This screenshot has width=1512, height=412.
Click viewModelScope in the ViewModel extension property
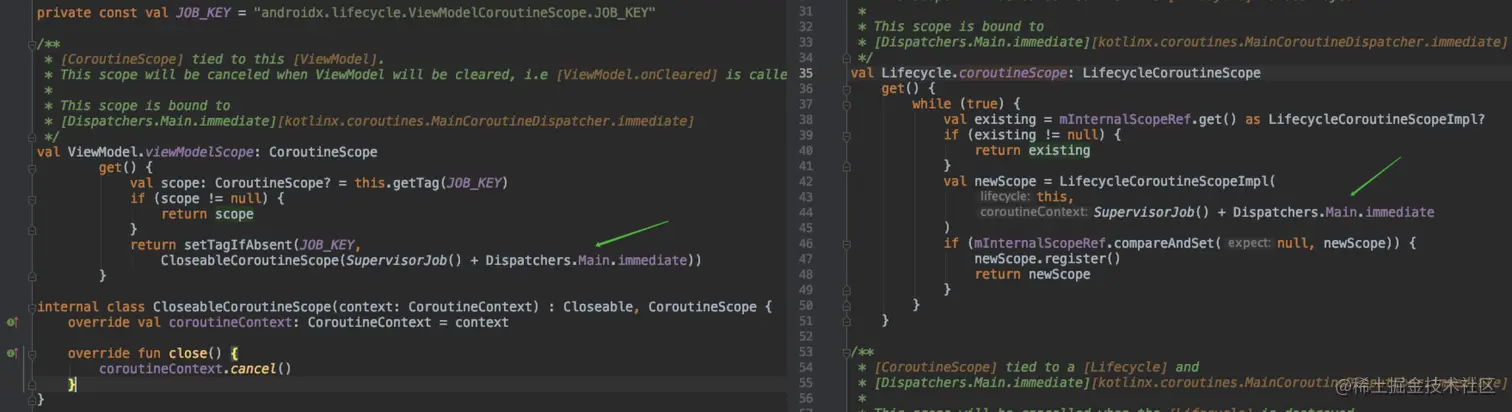[x=200, y=152]
